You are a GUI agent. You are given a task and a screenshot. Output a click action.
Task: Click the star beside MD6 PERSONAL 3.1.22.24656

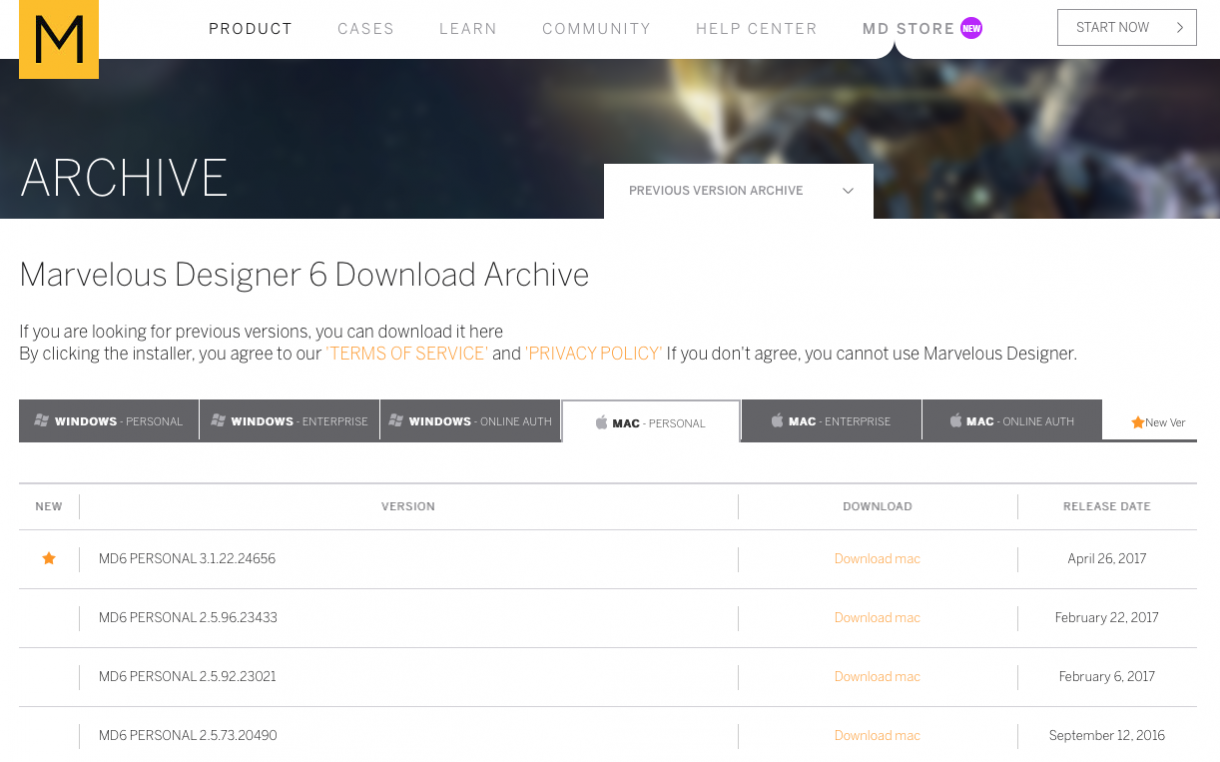click(48, 558)
